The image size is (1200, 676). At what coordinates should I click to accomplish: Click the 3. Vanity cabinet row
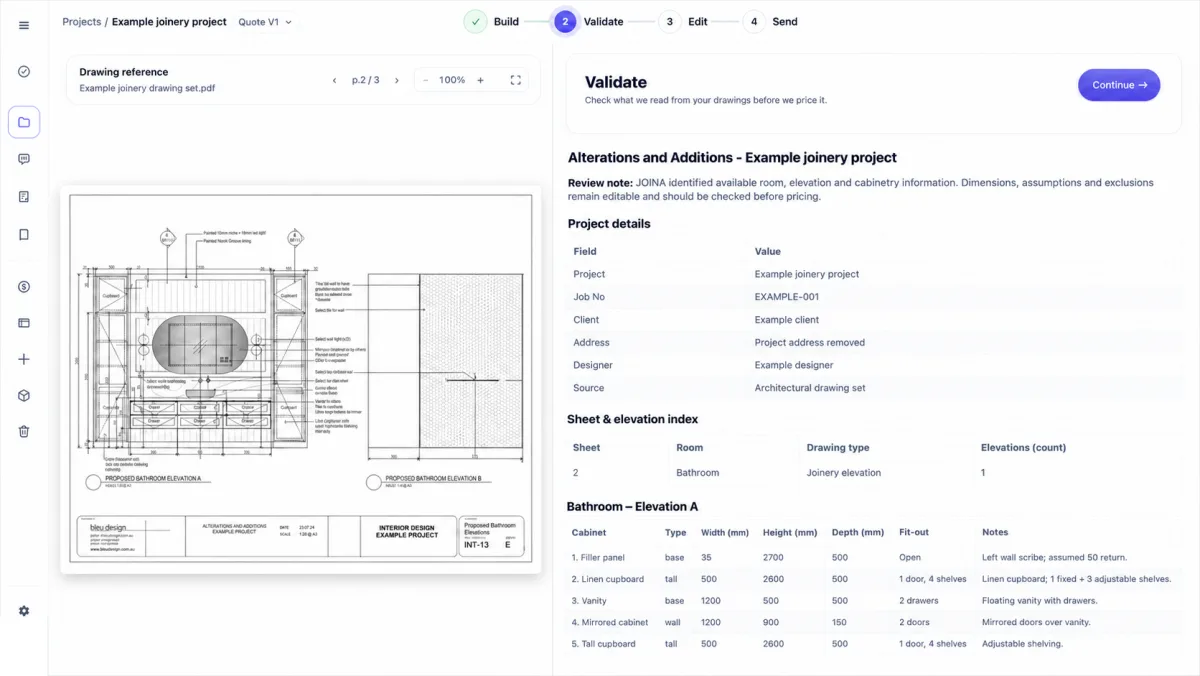click(875, 601)
